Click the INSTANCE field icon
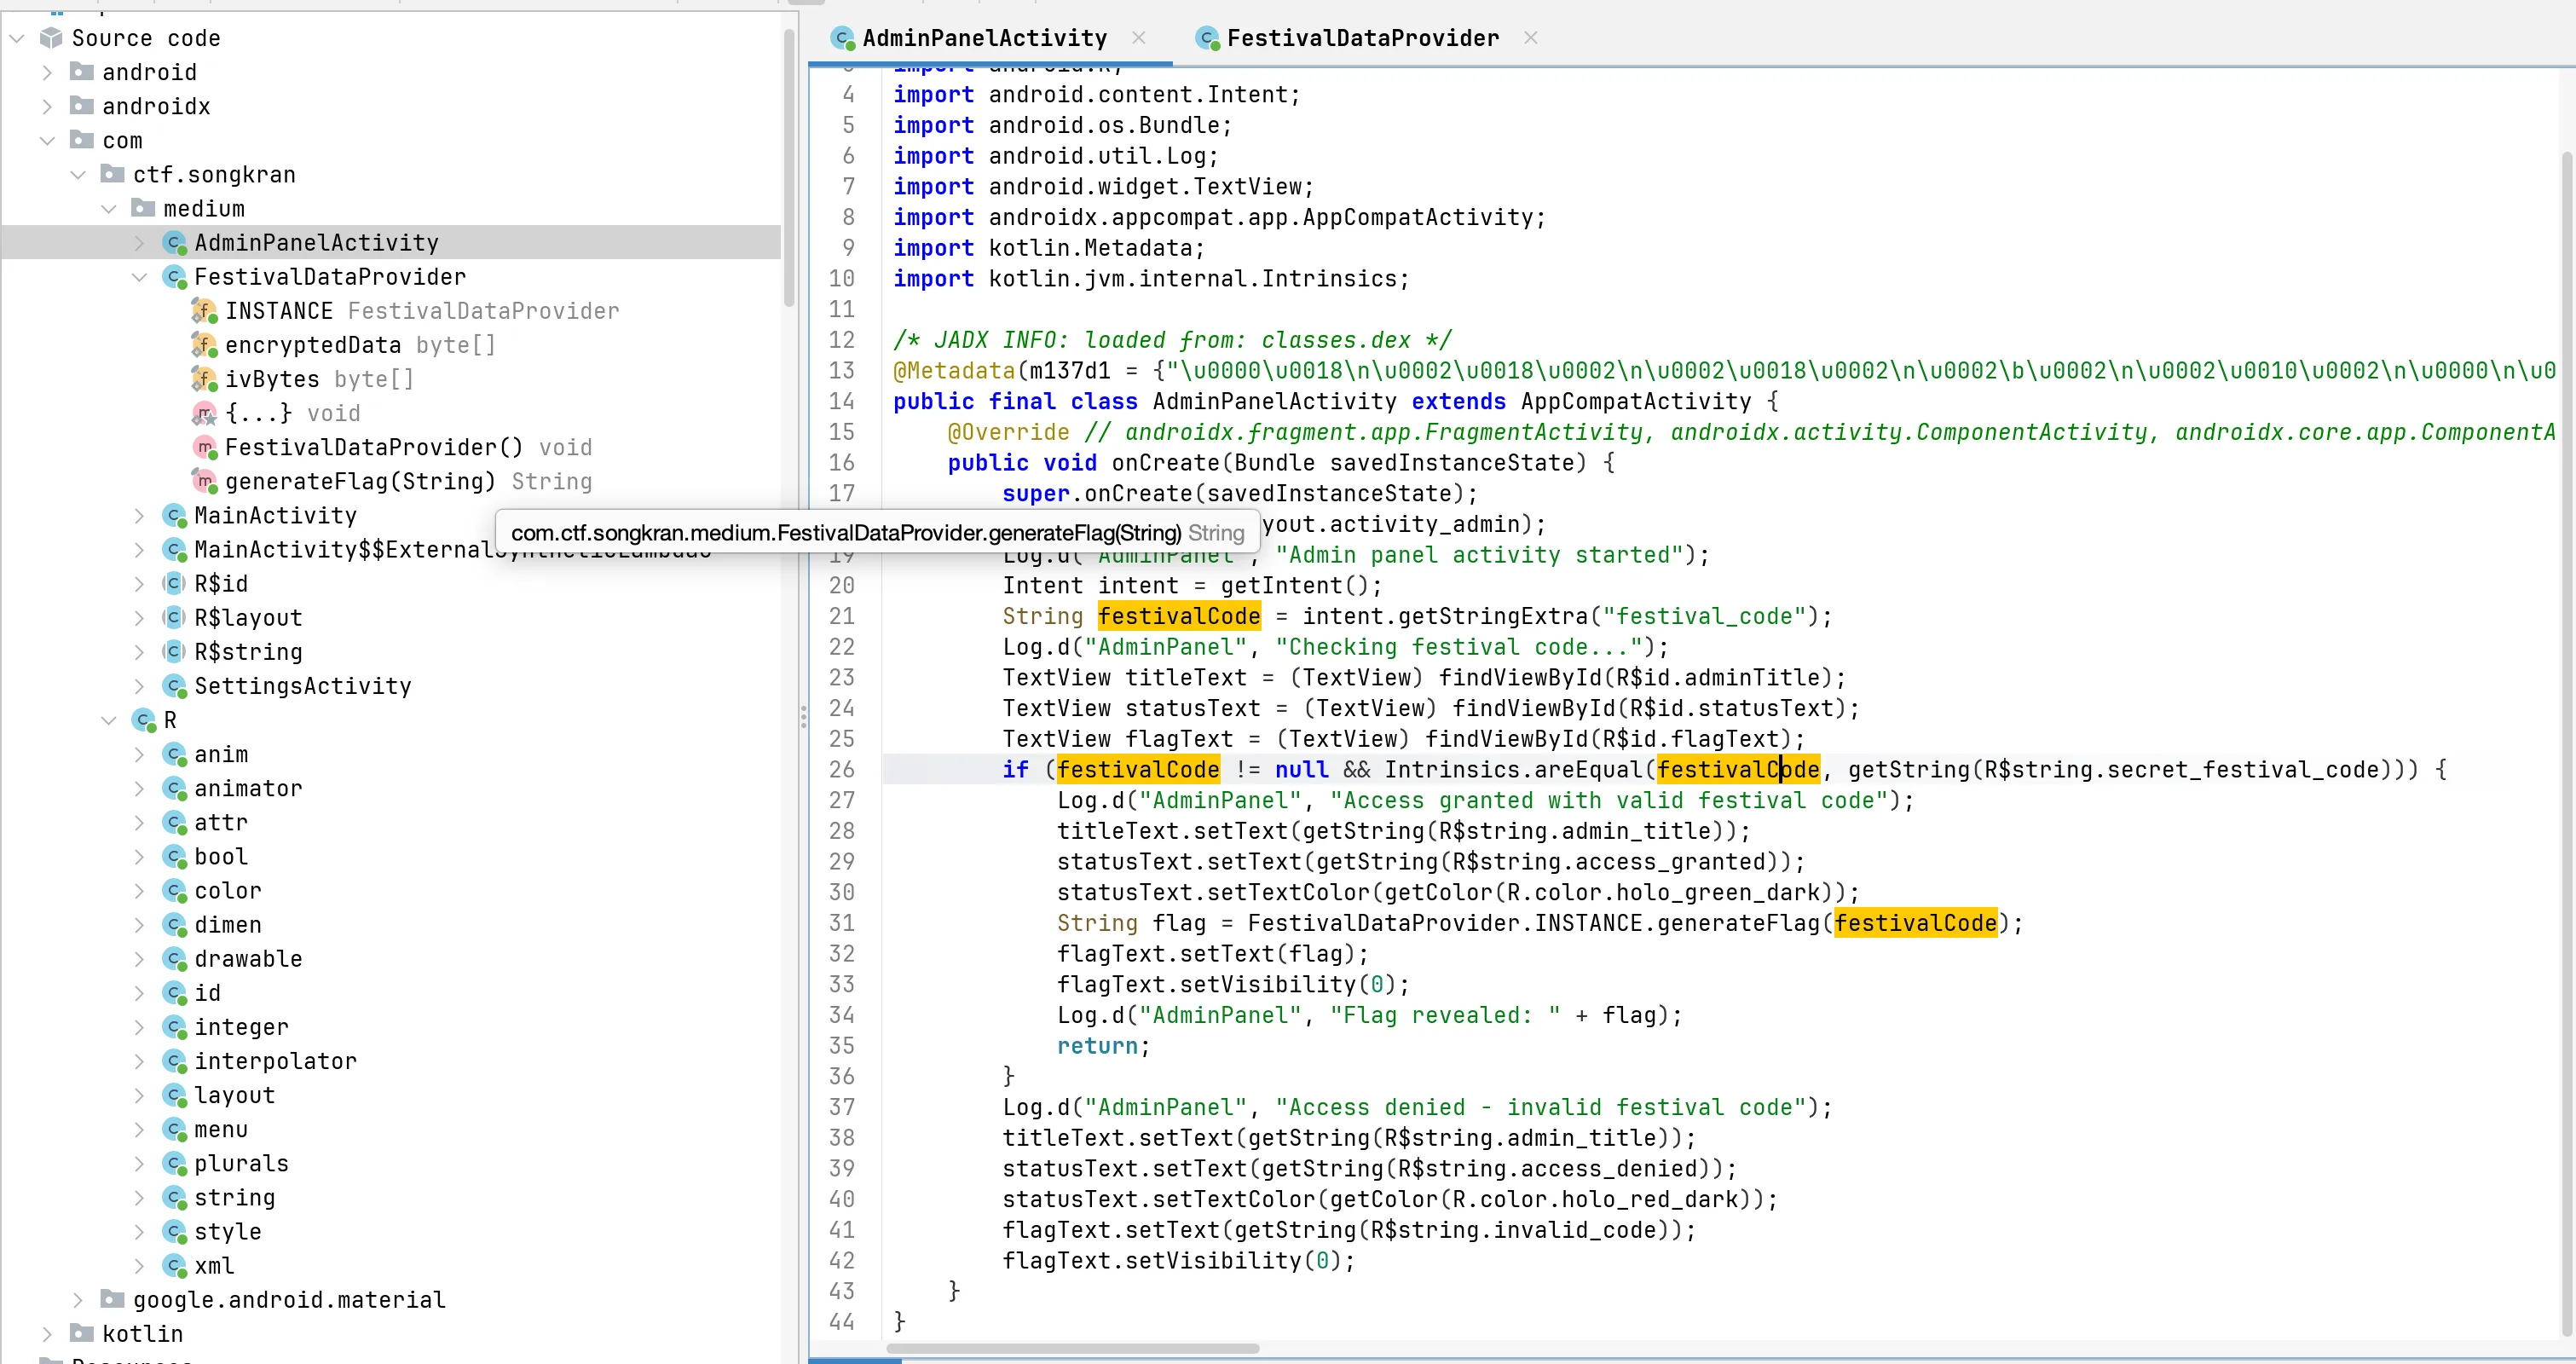This screenshot has height=1364, width=2576. [205, 311]
